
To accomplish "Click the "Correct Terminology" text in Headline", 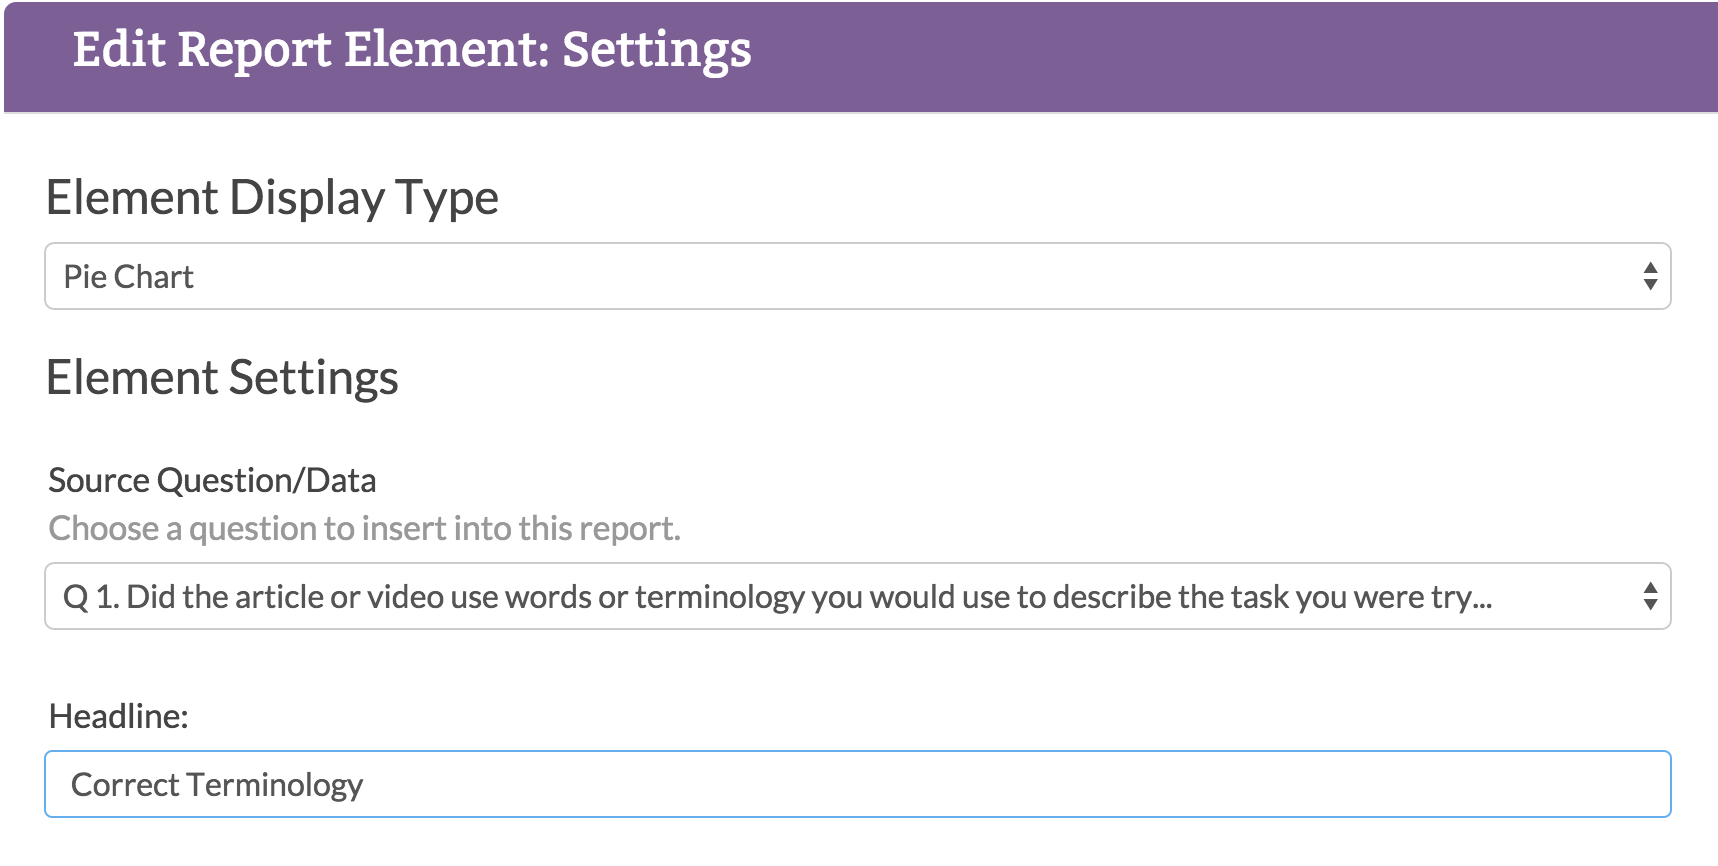I will point(216,785).
